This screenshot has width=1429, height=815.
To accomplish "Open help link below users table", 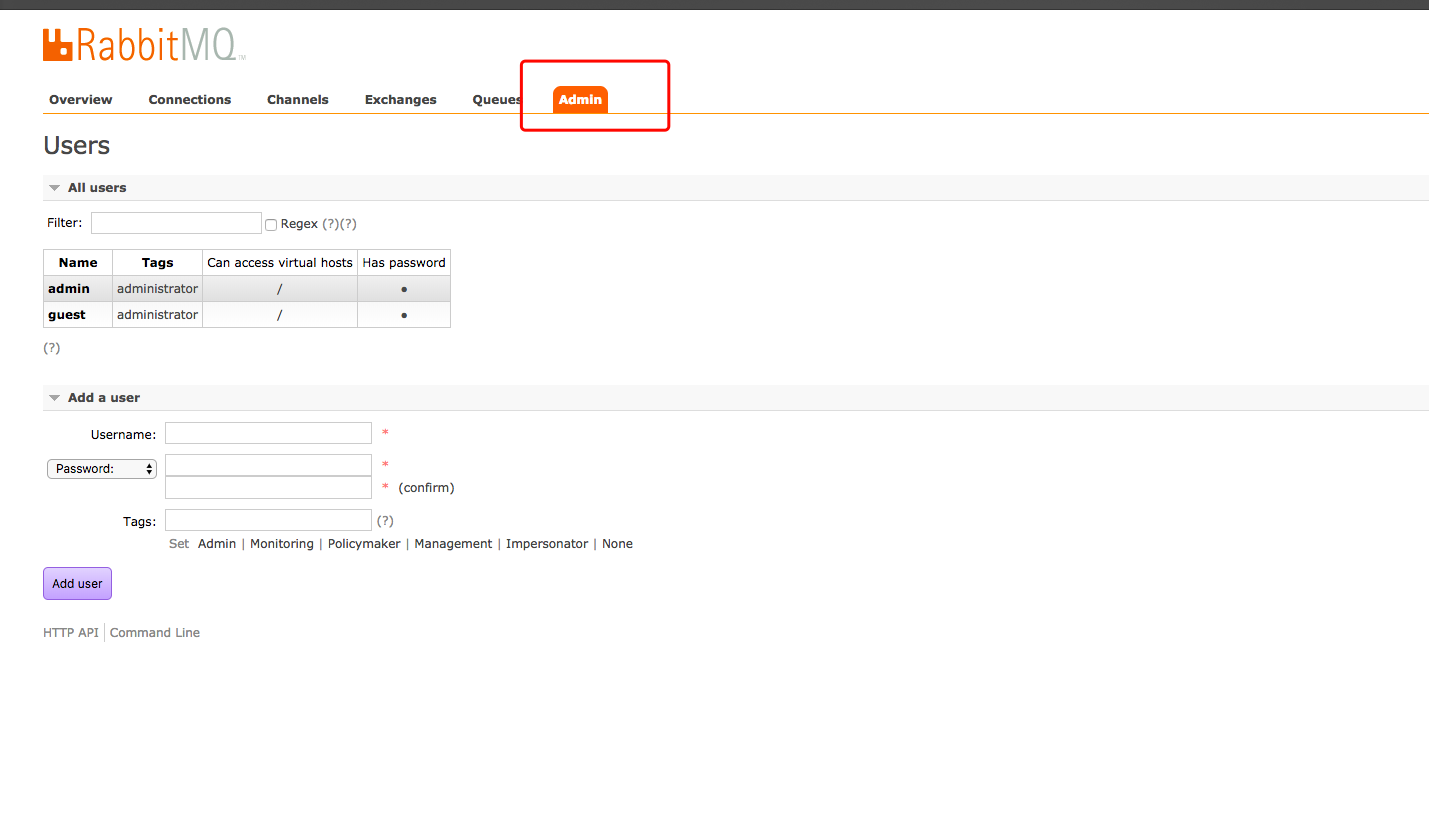I will [52, 348].
